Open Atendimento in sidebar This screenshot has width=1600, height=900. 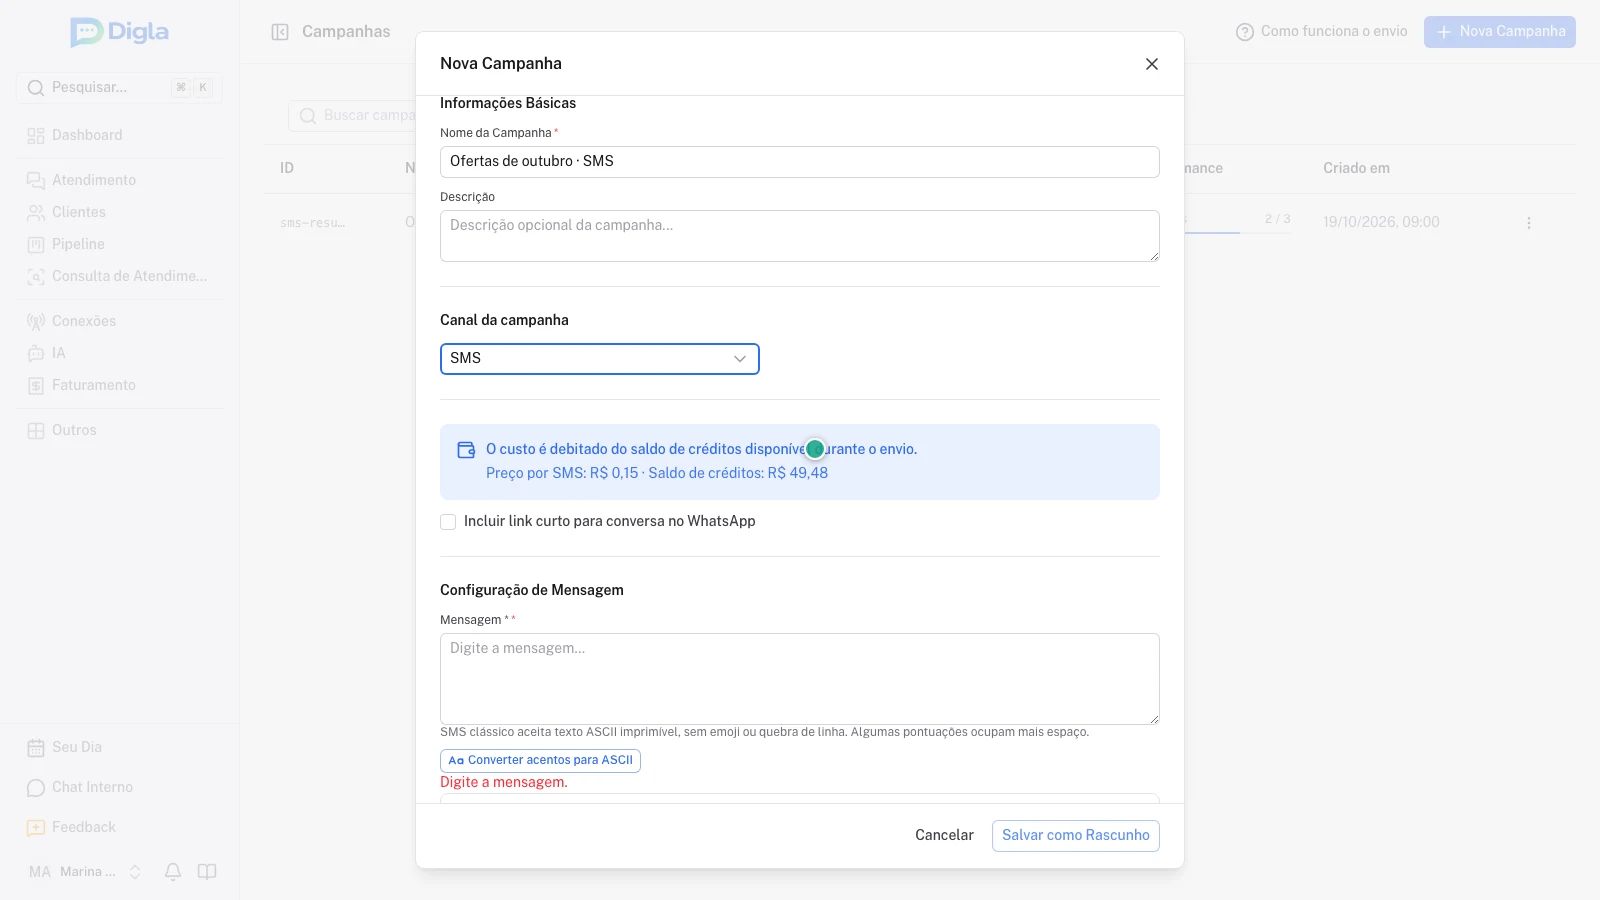(119, 180)
